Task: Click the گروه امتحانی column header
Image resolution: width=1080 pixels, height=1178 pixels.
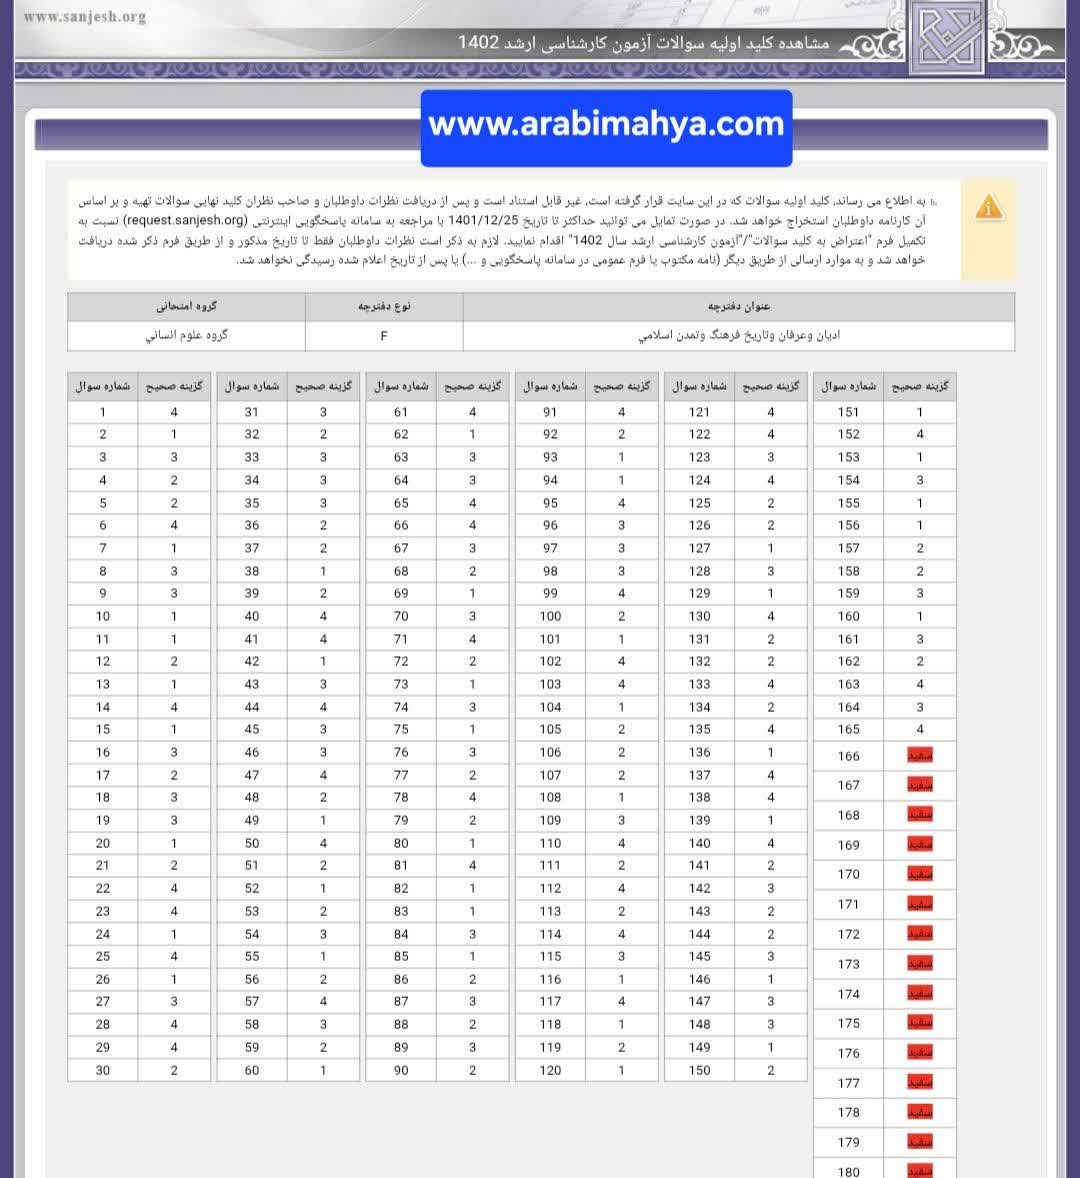Action: coord(186,307)
